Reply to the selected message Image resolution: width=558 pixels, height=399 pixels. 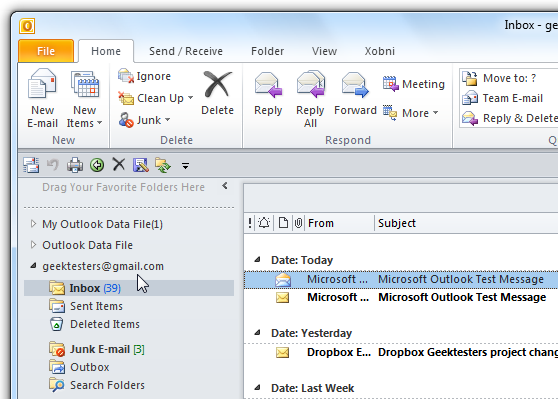(268, 94)
